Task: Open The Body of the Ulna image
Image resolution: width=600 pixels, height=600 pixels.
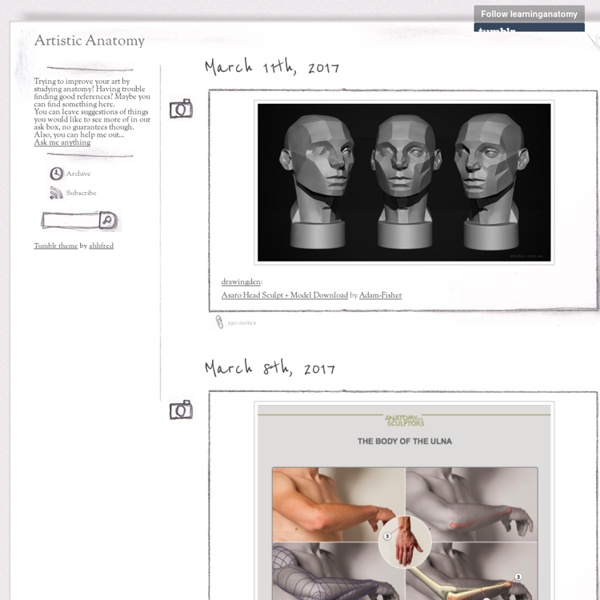Action: pos(404,503)
